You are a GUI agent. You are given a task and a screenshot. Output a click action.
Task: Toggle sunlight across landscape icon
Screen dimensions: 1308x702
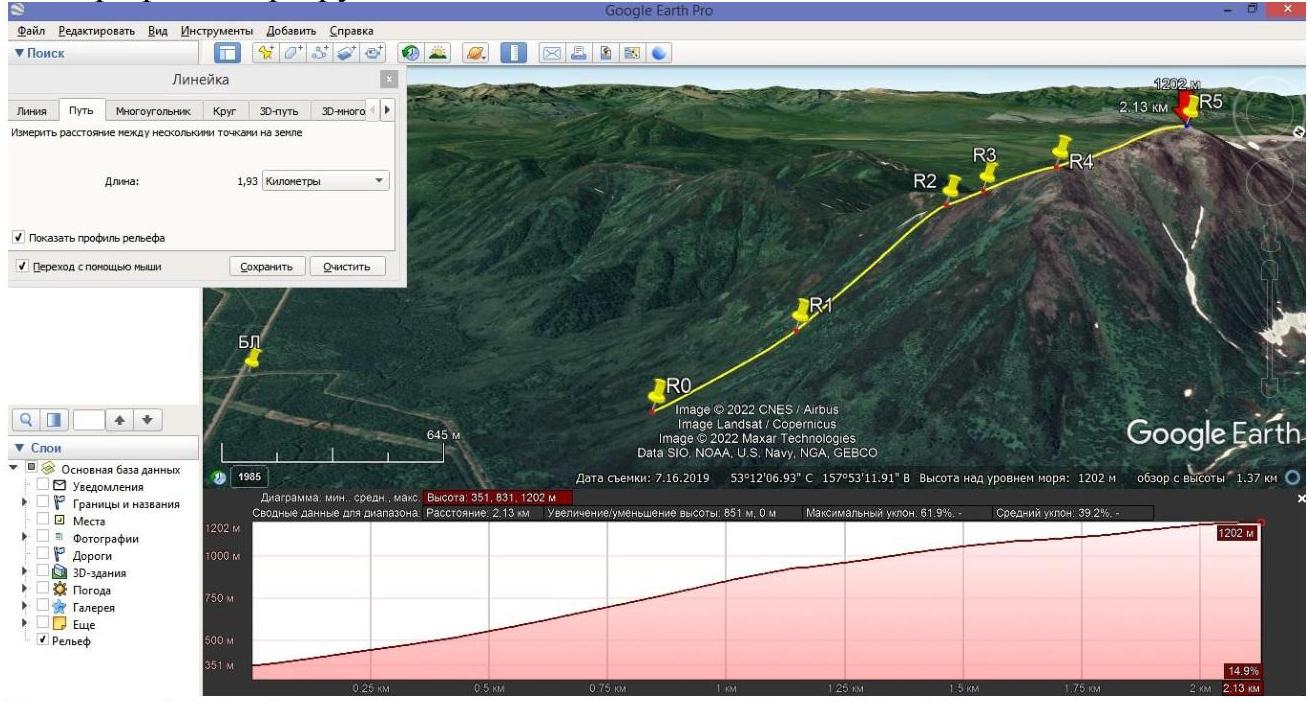[440, 54]
